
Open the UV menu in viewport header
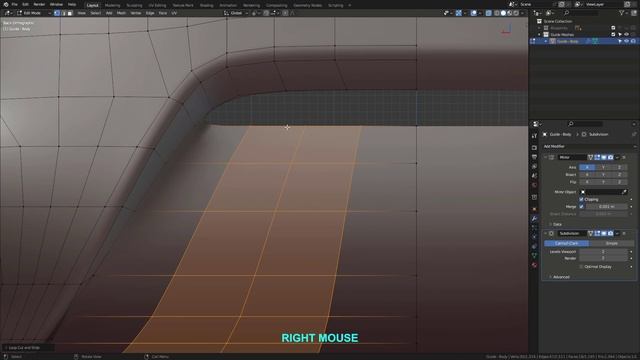click(174, 13)
